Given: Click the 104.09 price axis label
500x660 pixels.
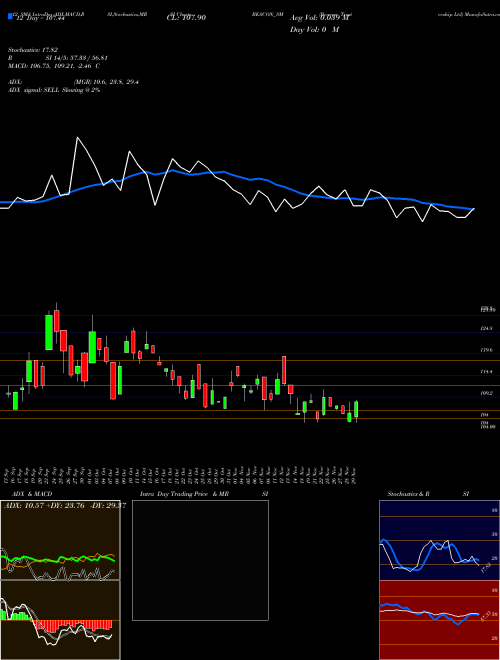Looking at the screenshot, I should tap(487, 427).
